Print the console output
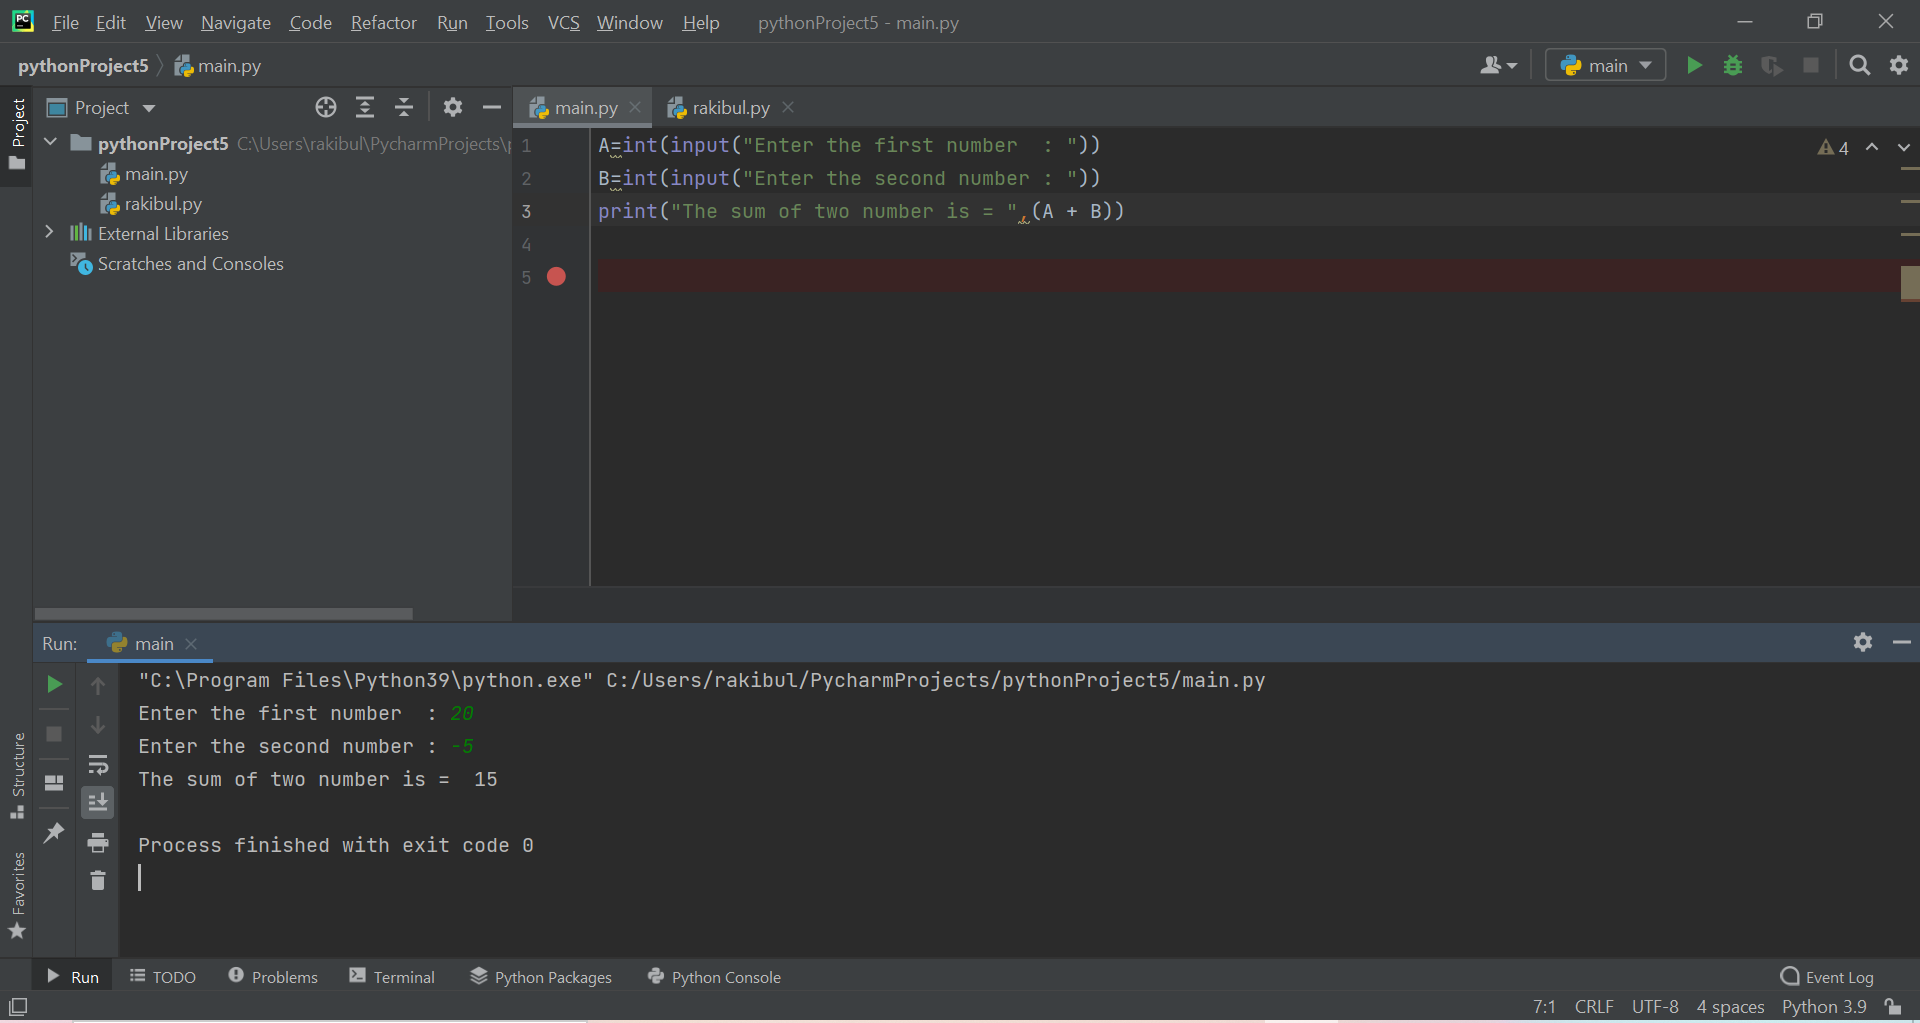The width and height of the screenshot is (1920, 1023). (x=98, y=842)
